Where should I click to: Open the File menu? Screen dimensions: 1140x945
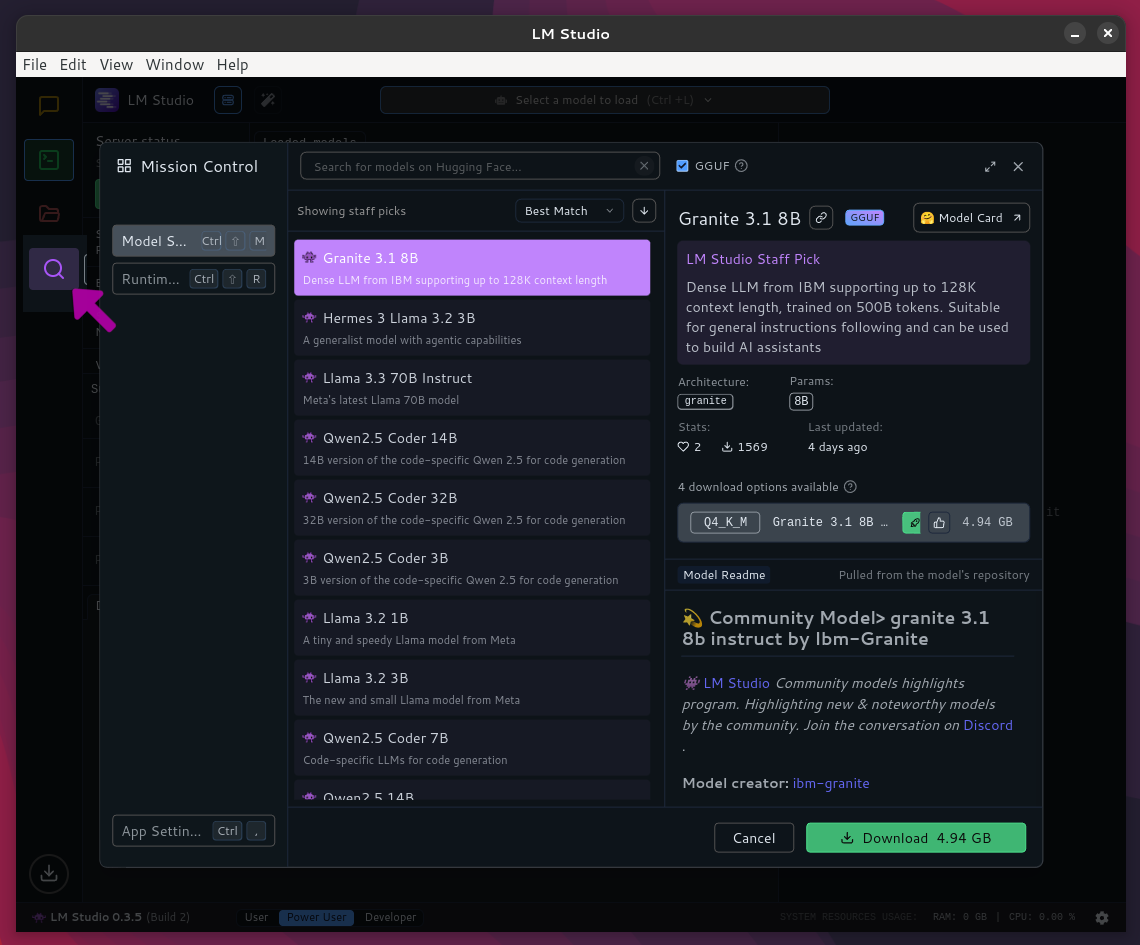click(35, 65)
